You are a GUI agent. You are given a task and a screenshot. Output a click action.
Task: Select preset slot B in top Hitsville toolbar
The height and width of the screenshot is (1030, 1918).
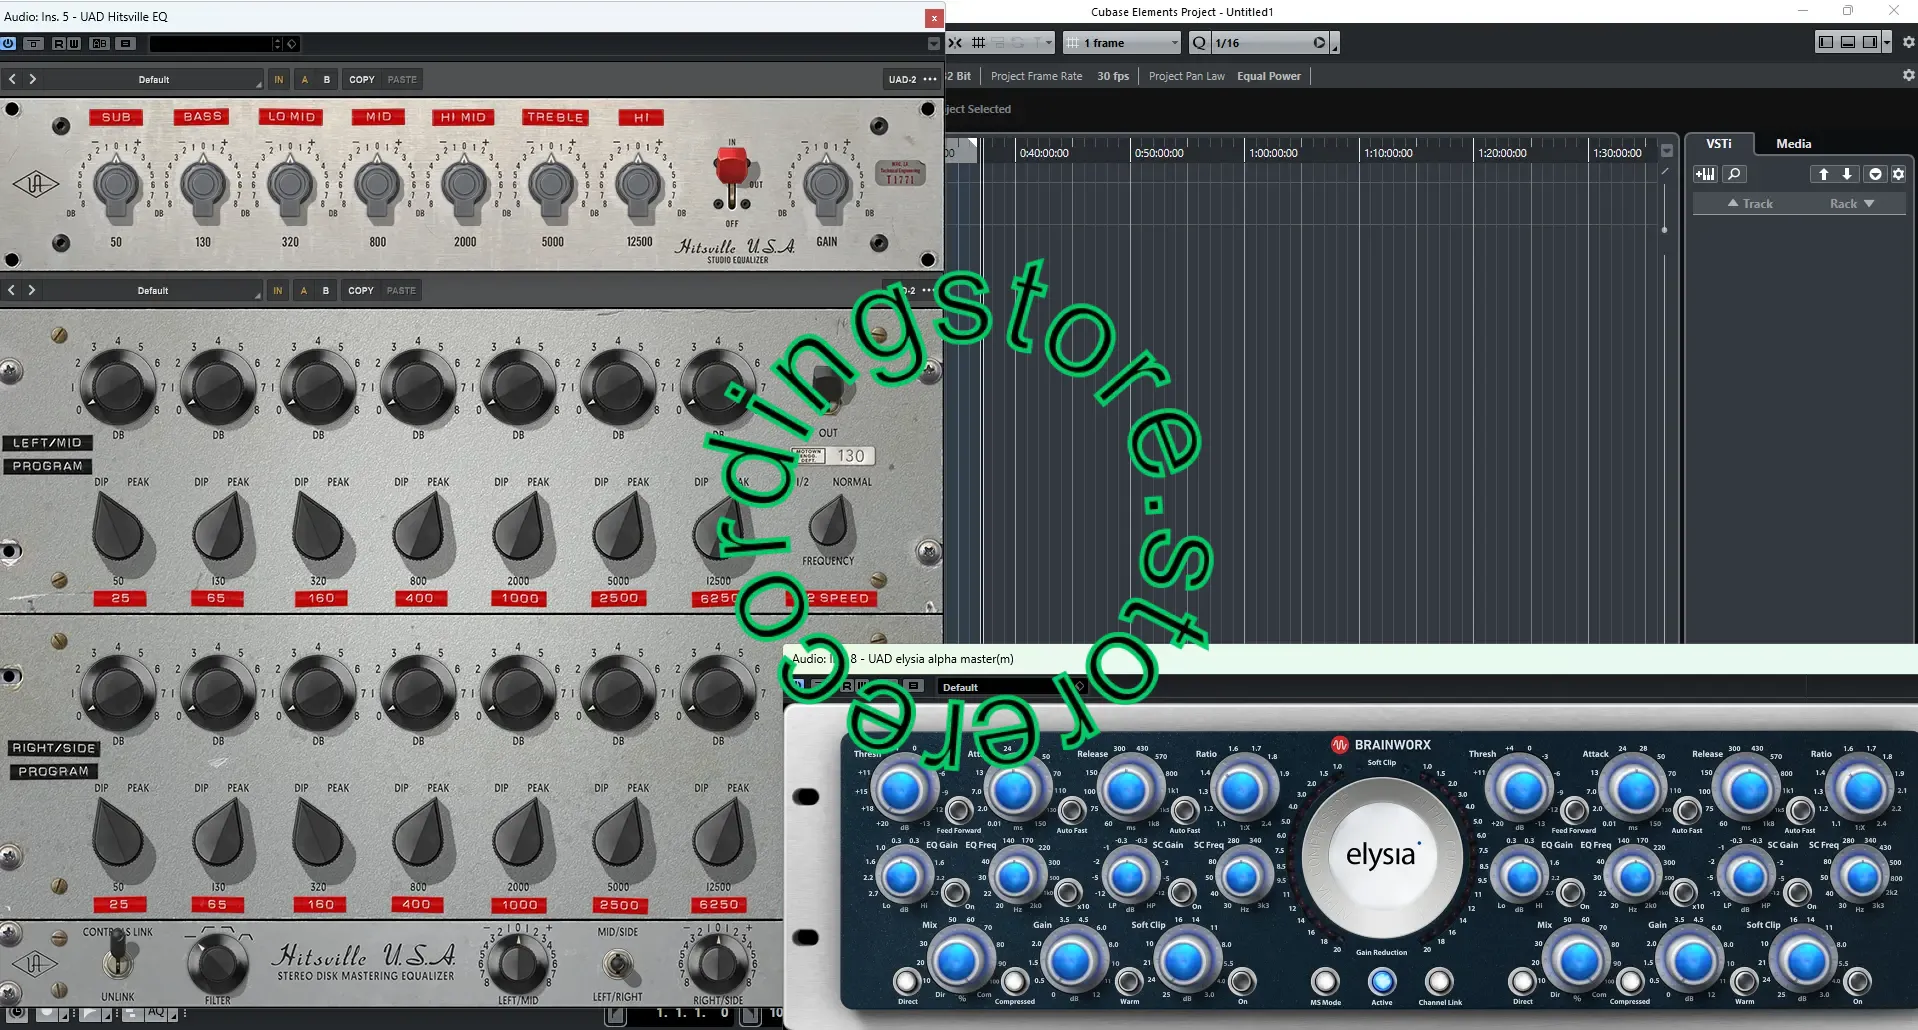tap(326, 79)
